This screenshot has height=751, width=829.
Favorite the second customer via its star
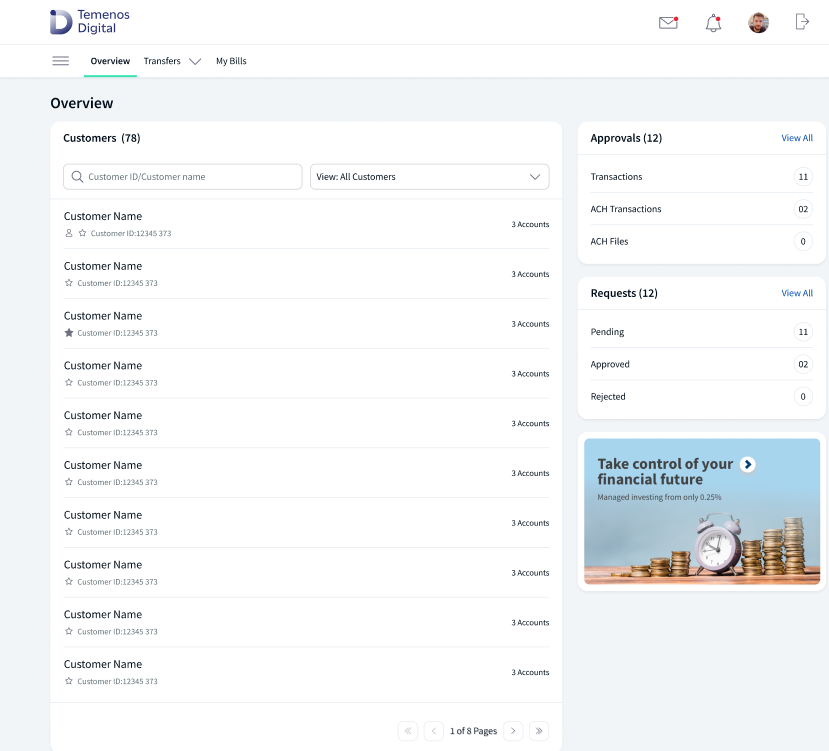pyautogui.click(x=69, y=283)
